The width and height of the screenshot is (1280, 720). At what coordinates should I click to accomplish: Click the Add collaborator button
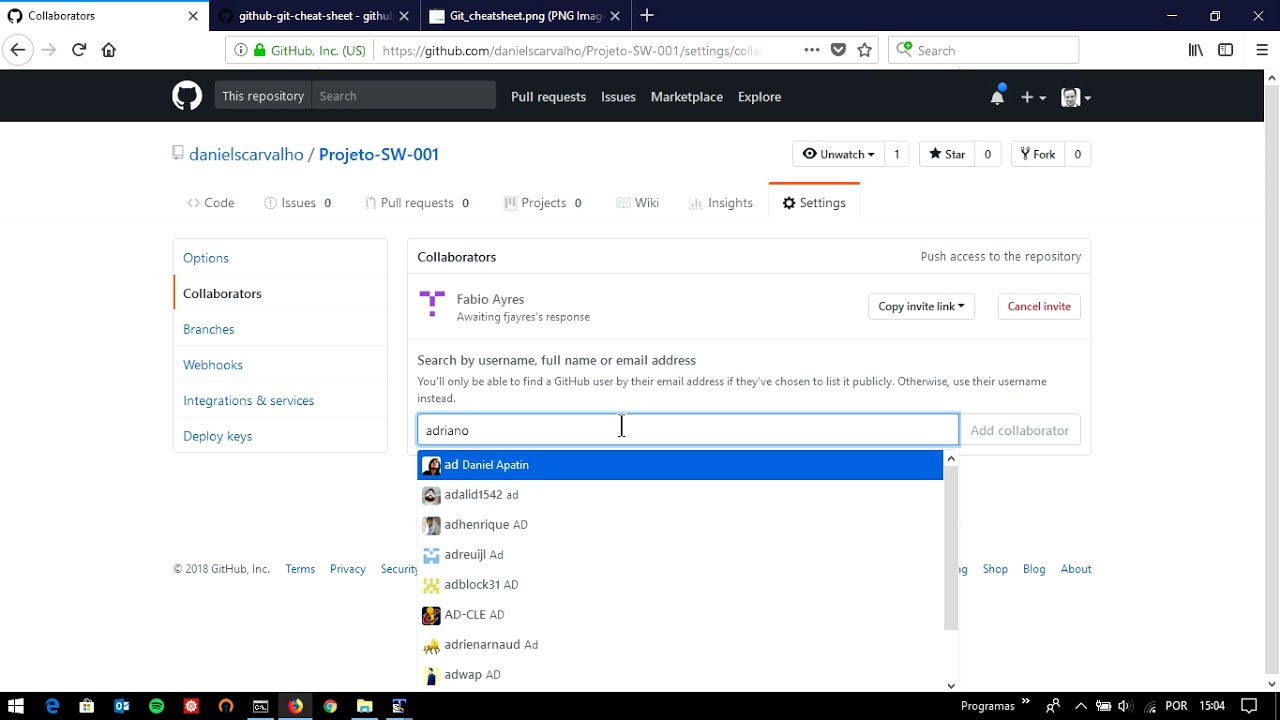(x=1019, y=430)
